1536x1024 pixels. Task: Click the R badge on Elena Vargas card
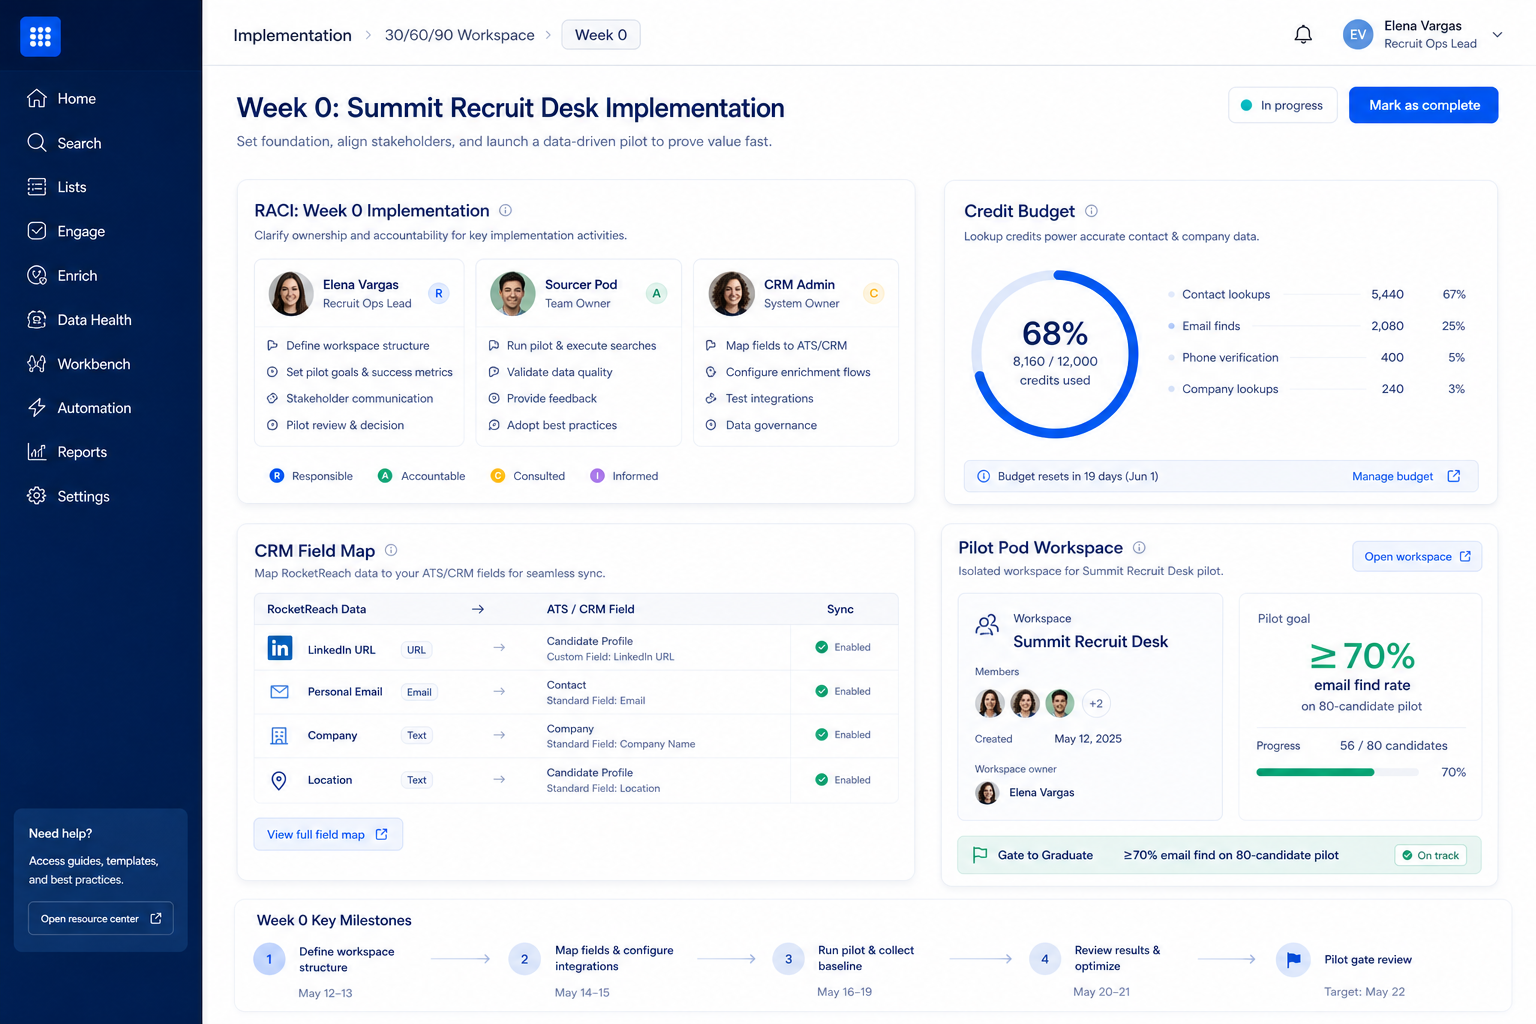438,293
